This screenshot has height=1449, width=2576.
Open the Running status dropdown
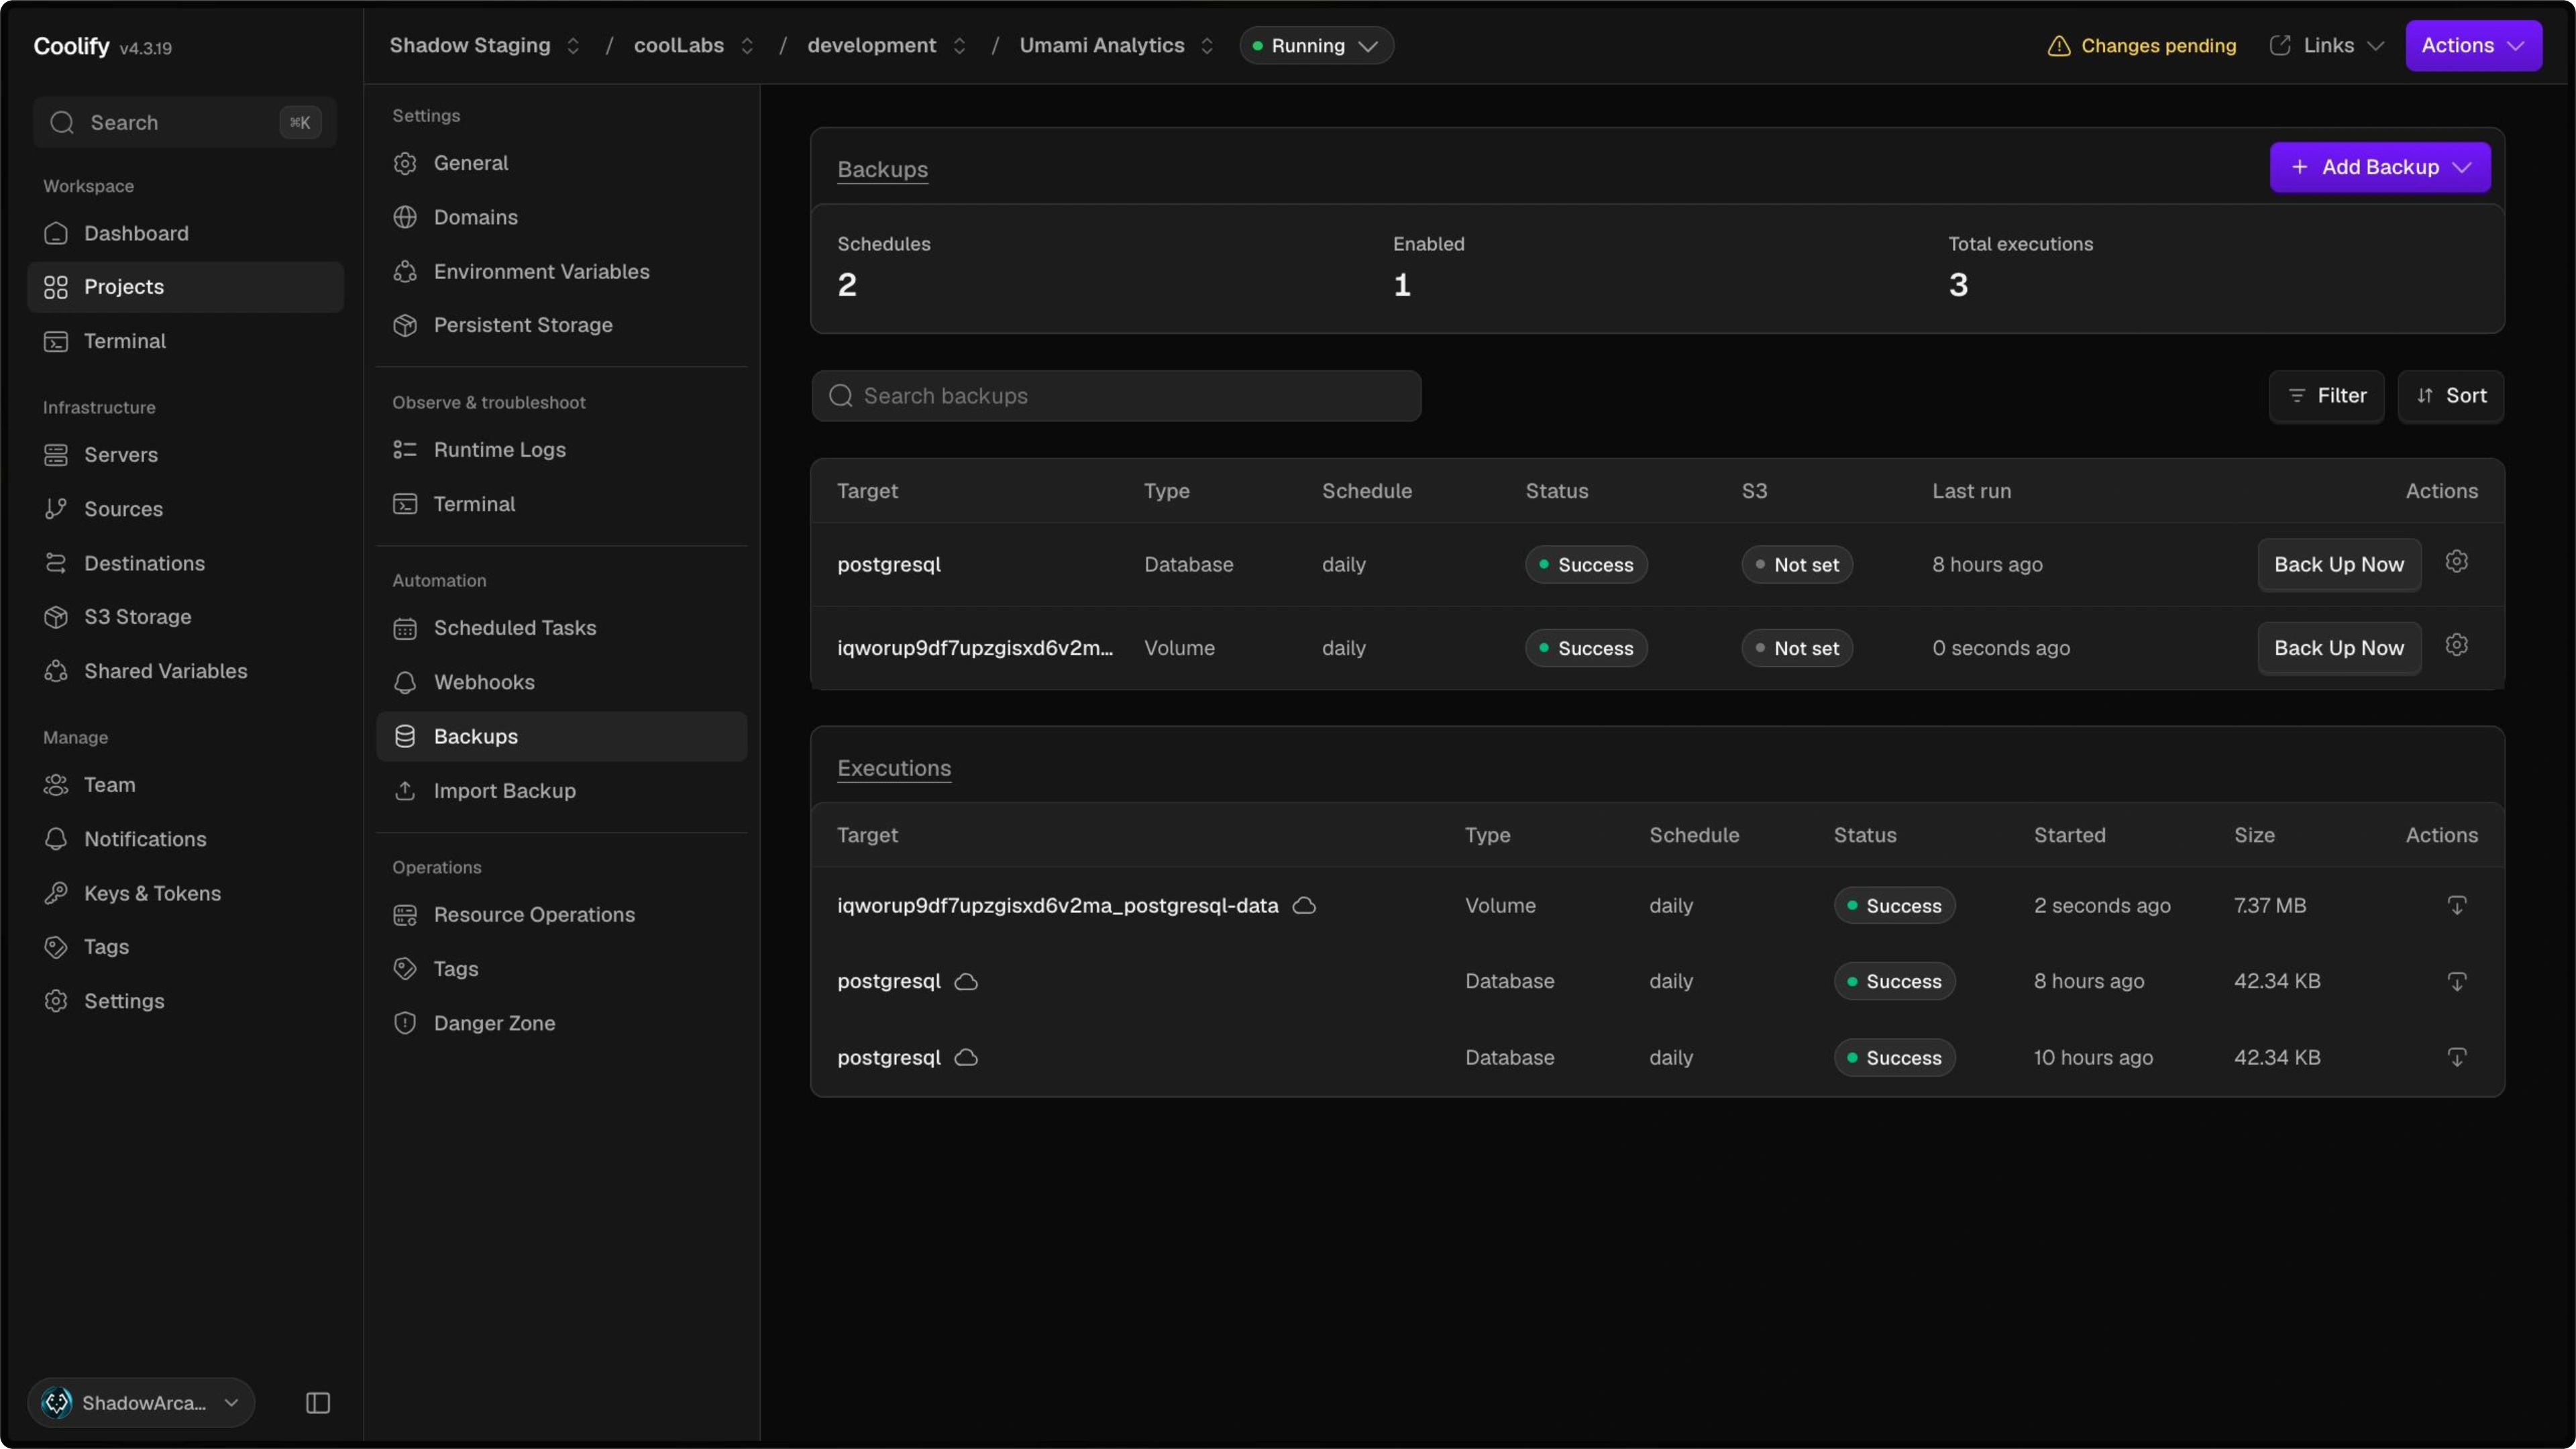[1316, 46]
